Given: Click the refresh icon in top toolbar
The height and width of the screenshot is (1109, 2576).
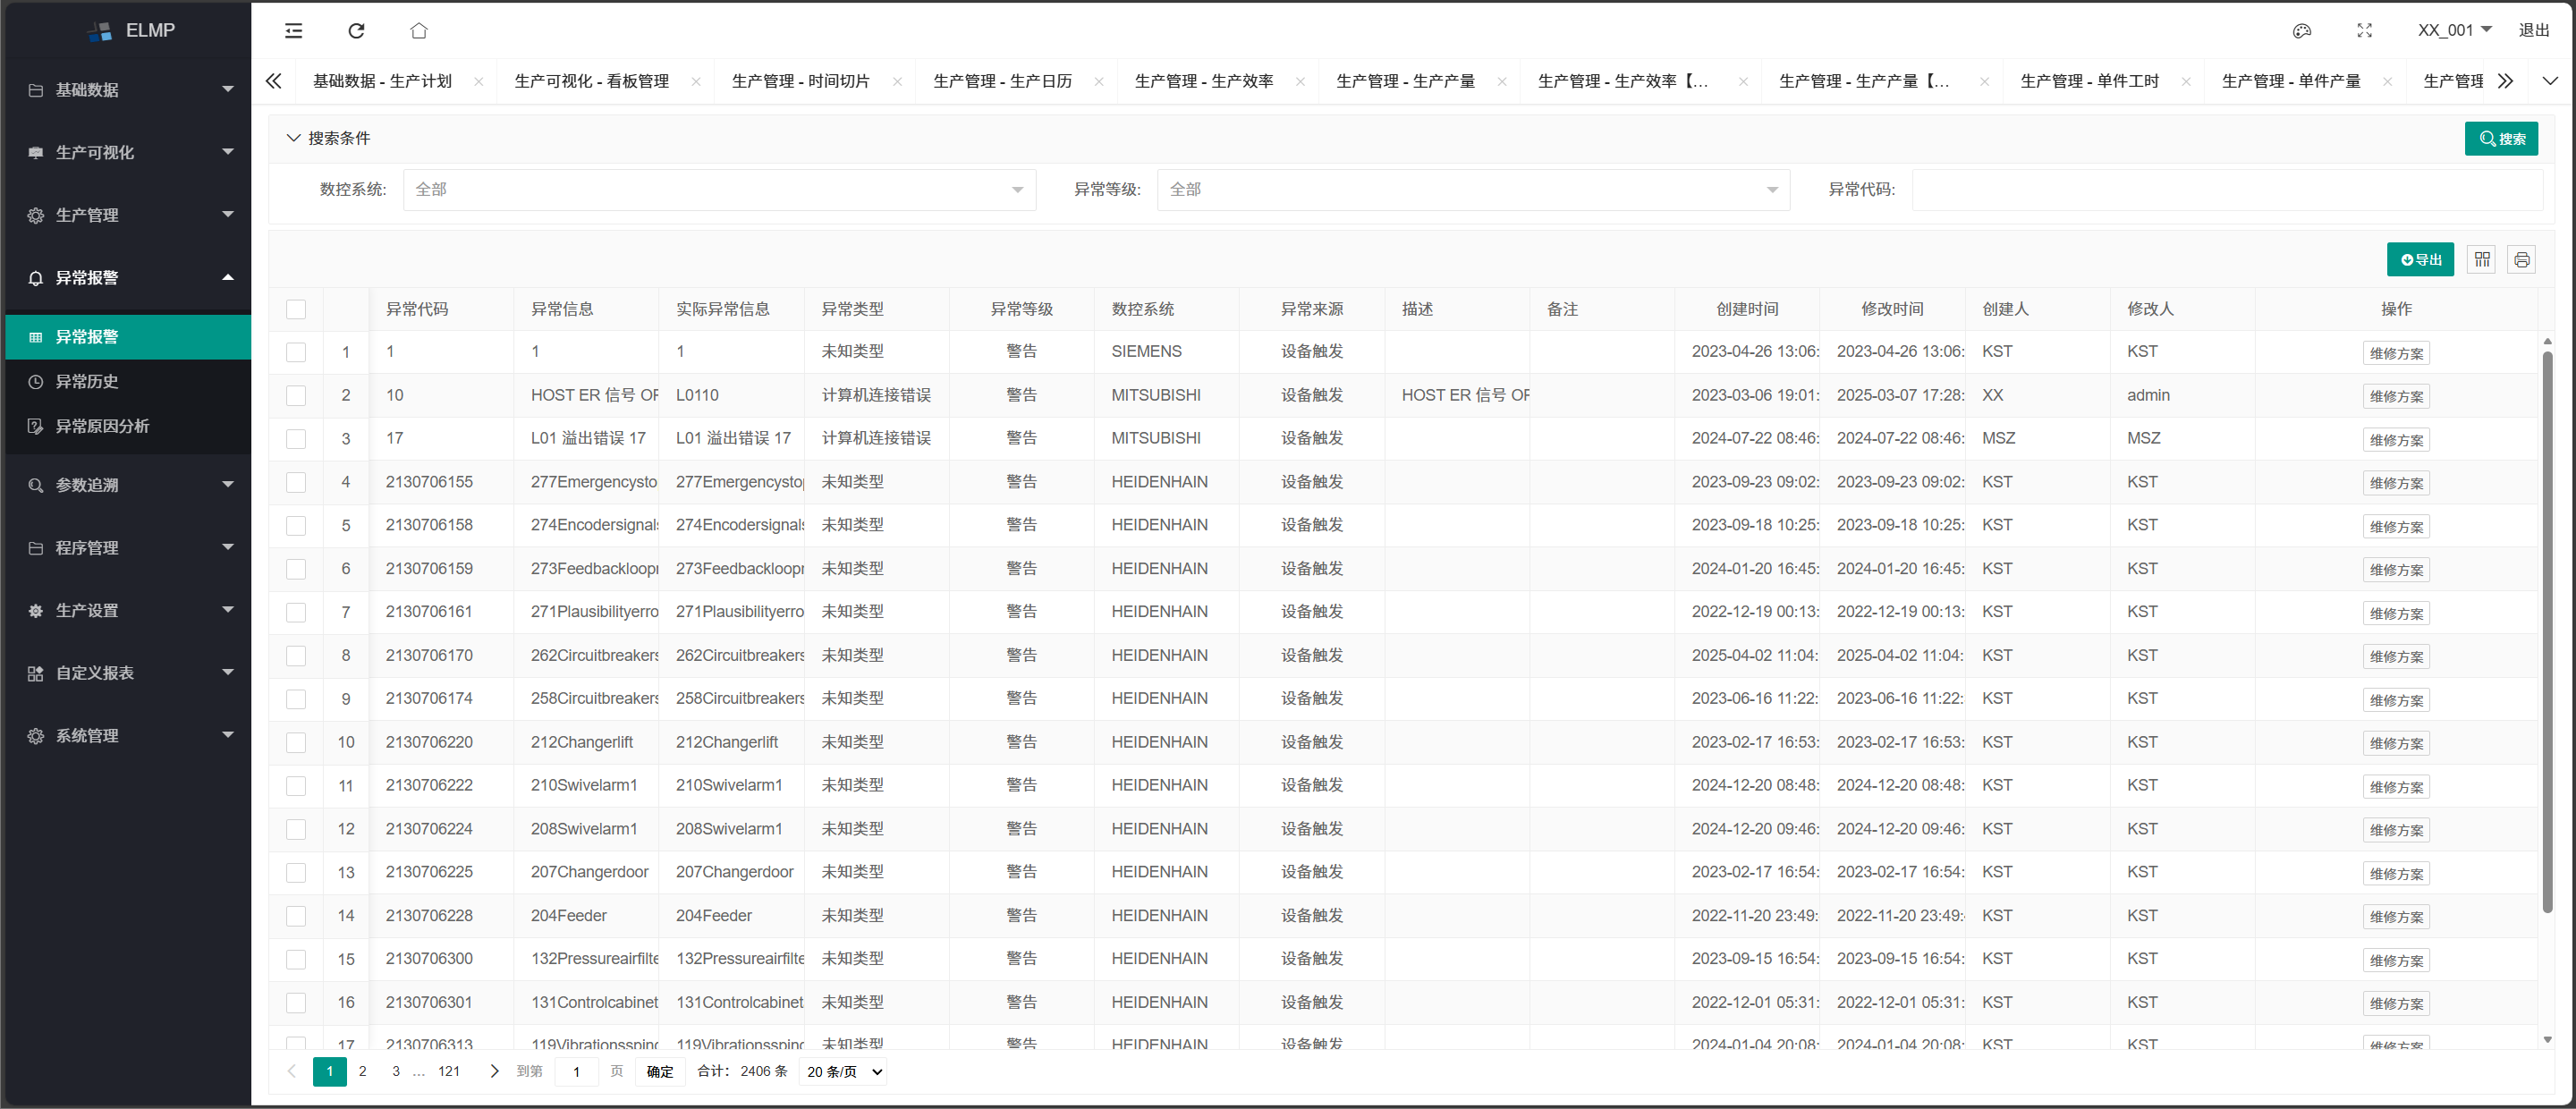Looking at the screenshot, I should (x=356, y=31).
